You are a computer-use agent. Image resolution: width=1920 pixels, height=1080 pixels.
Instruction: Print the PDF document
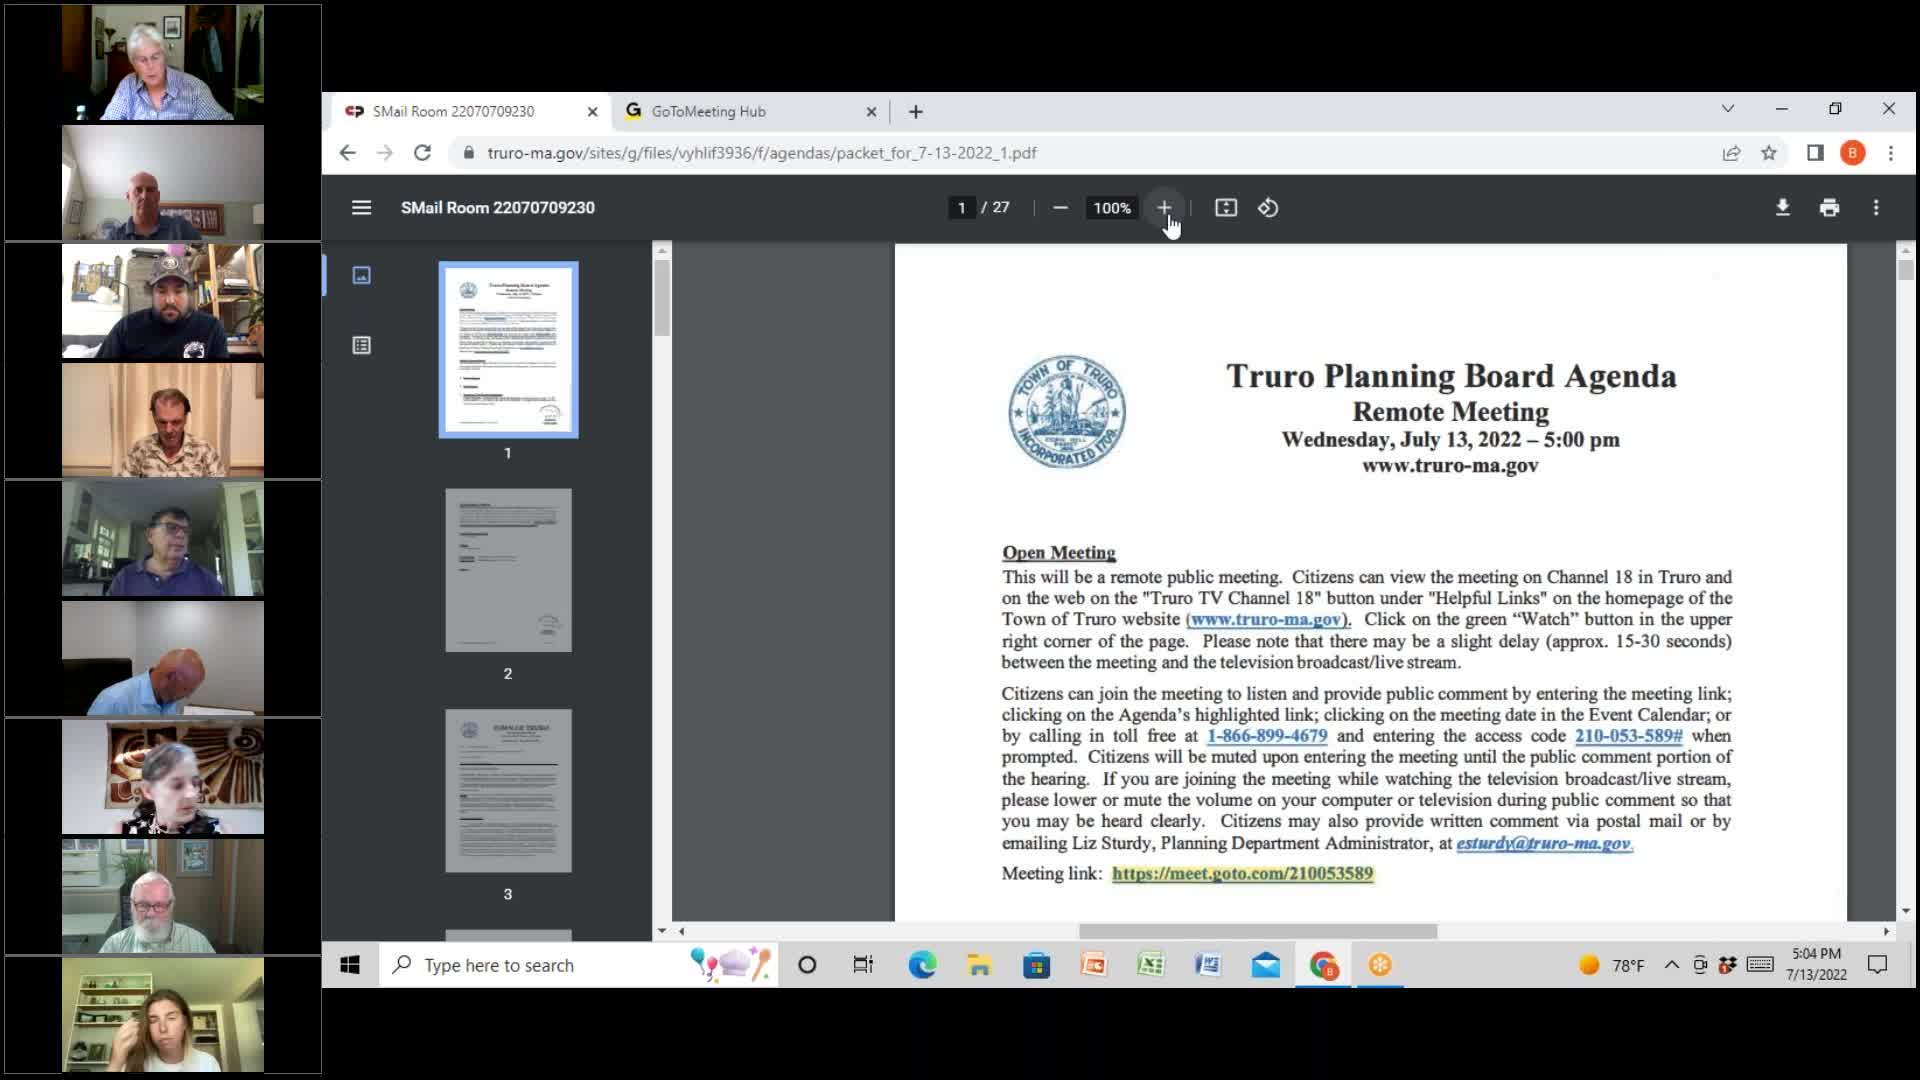pyautogui.click(x=1829, y=208)
